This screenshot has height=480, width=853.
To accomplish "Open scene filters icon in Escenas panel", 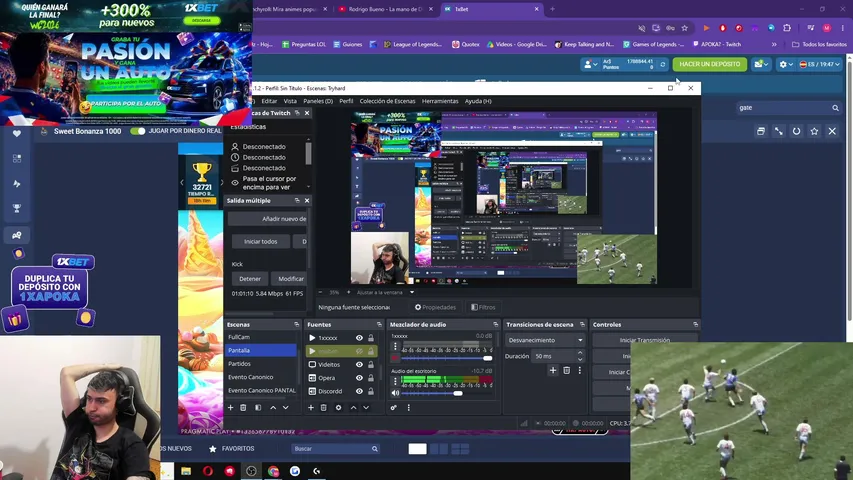I will (258, 408).
